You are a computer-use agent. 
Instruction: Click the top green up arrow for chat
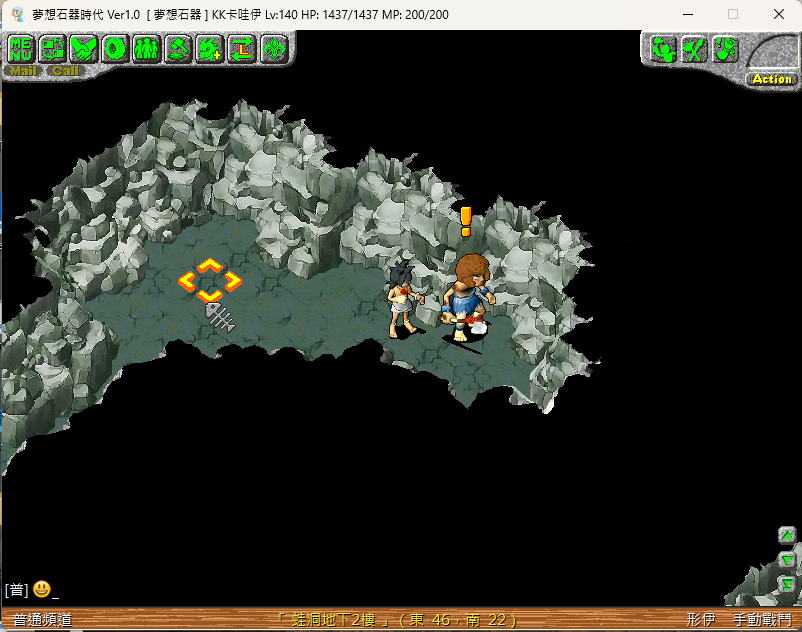pos(787,536)
